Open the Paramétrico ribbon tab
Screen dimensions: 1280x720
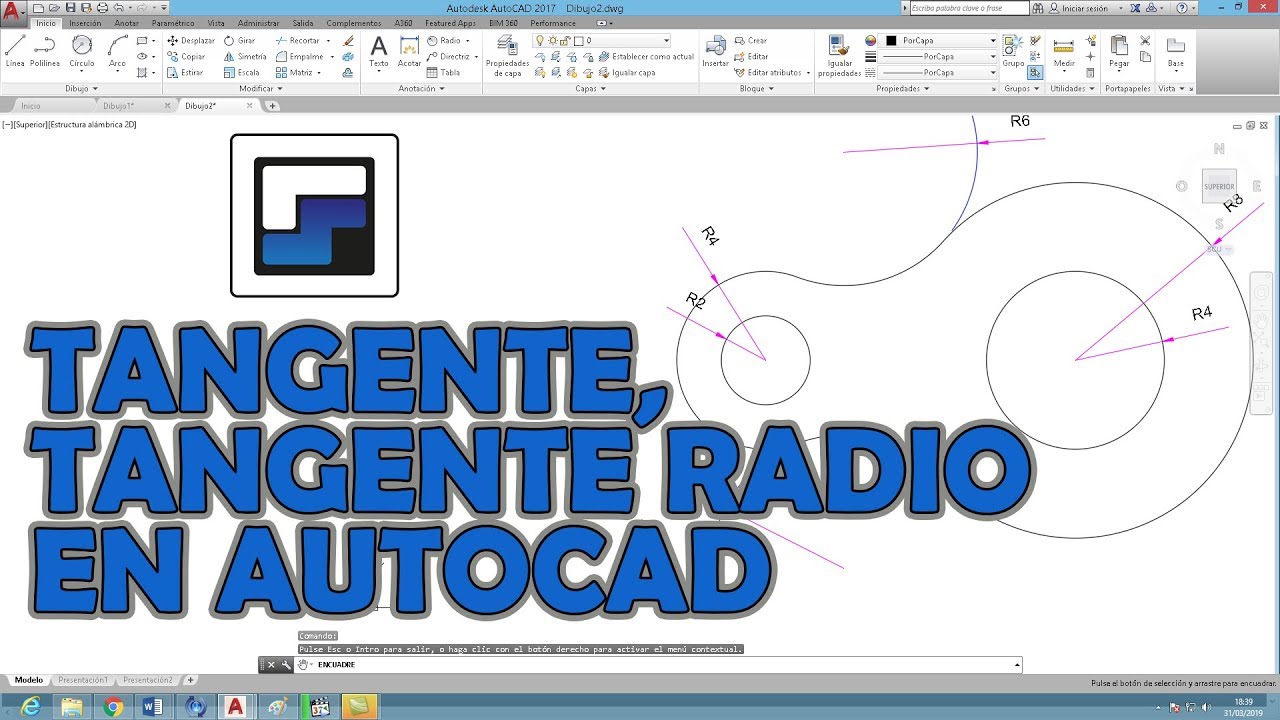(x=173, y=23)
